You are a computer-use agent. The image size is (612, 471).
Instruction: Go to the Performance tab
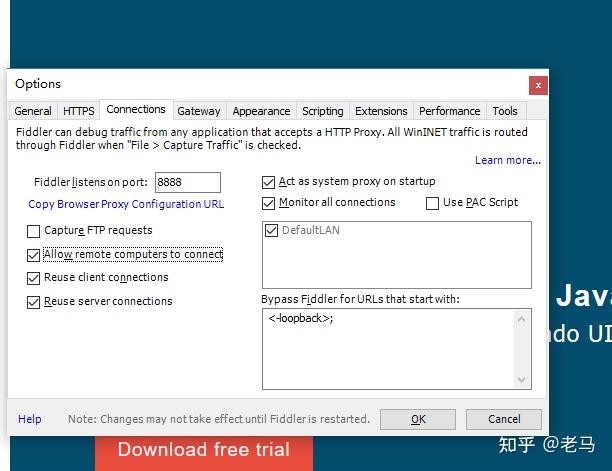click(449, 111)
